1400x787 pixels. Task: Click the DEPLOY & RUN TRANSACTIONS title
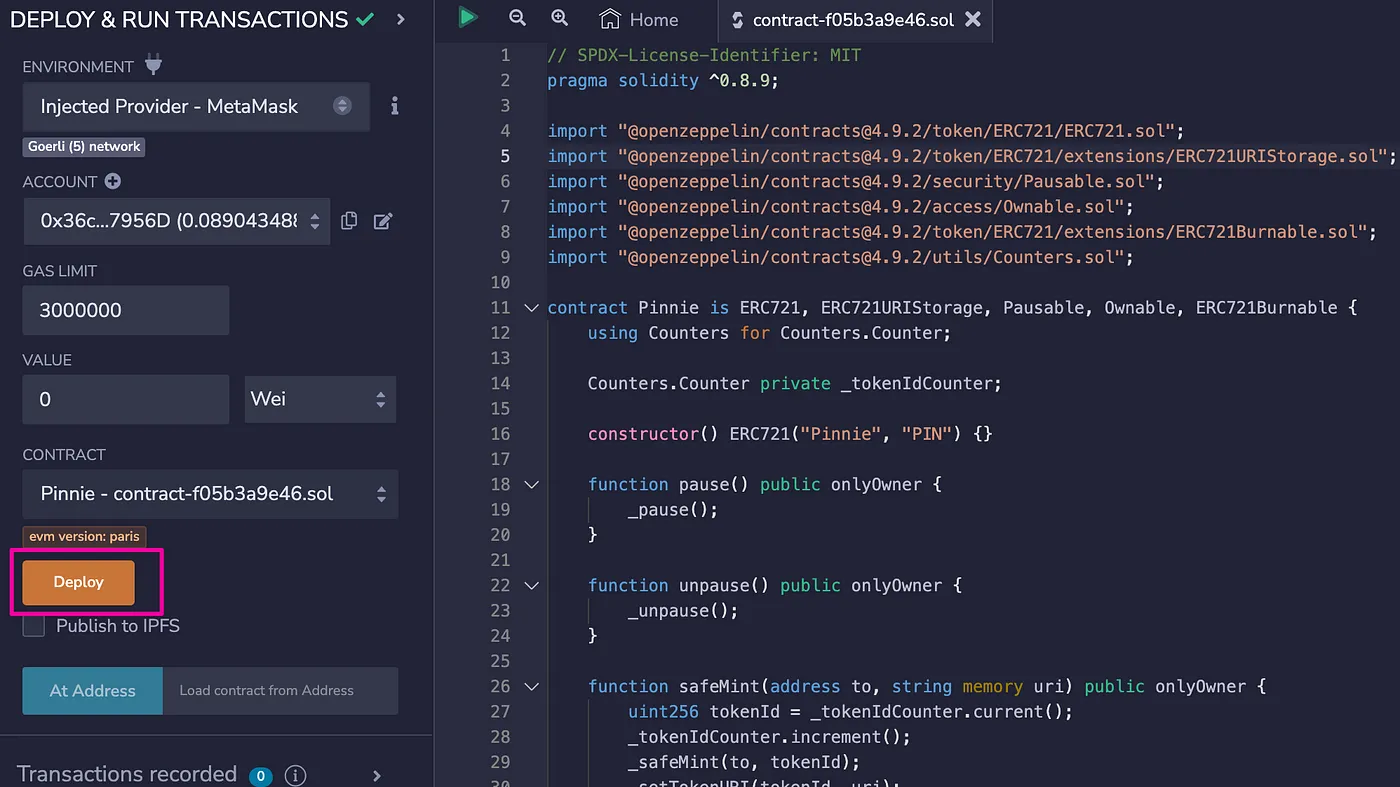coord(179,19)
